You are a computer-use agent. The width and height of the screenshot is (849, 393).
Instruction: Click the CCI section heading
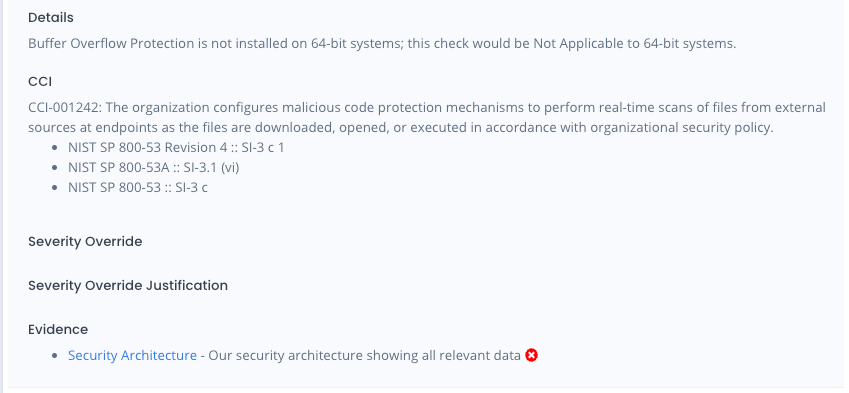click(x=40, y=82)
